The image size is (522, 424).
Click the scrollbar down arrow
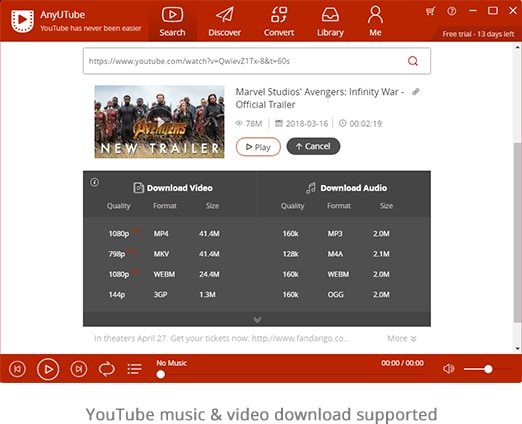point(517,349)
